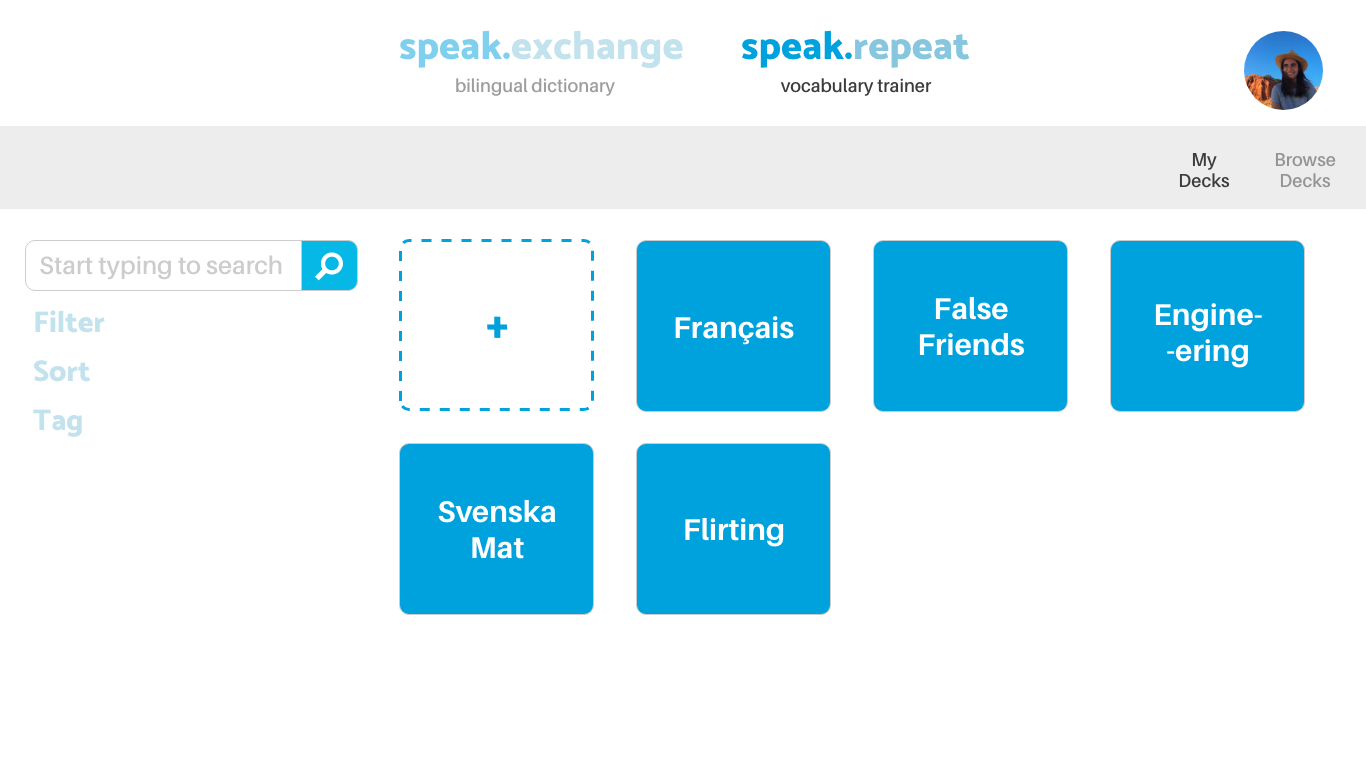Expand the Filter options
The height and width of the screenshot is (768, 1366).
coord(69,322)
